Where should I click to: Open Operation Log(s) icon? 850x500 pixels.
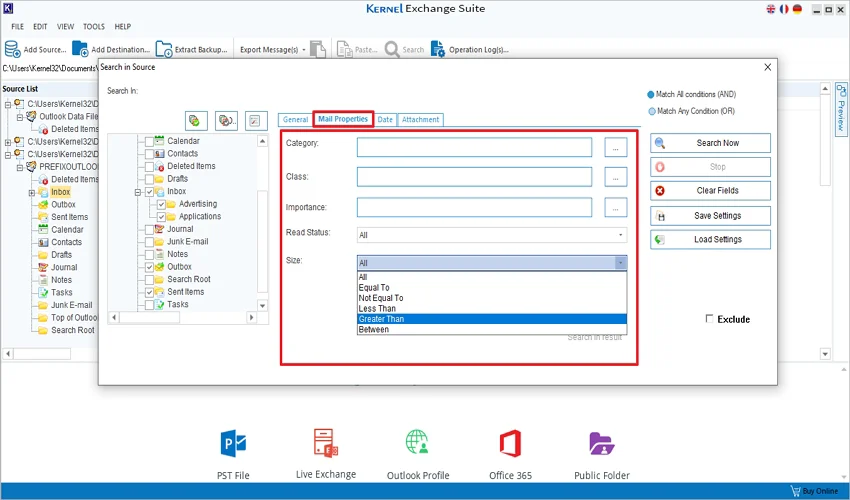click(438, 49)
